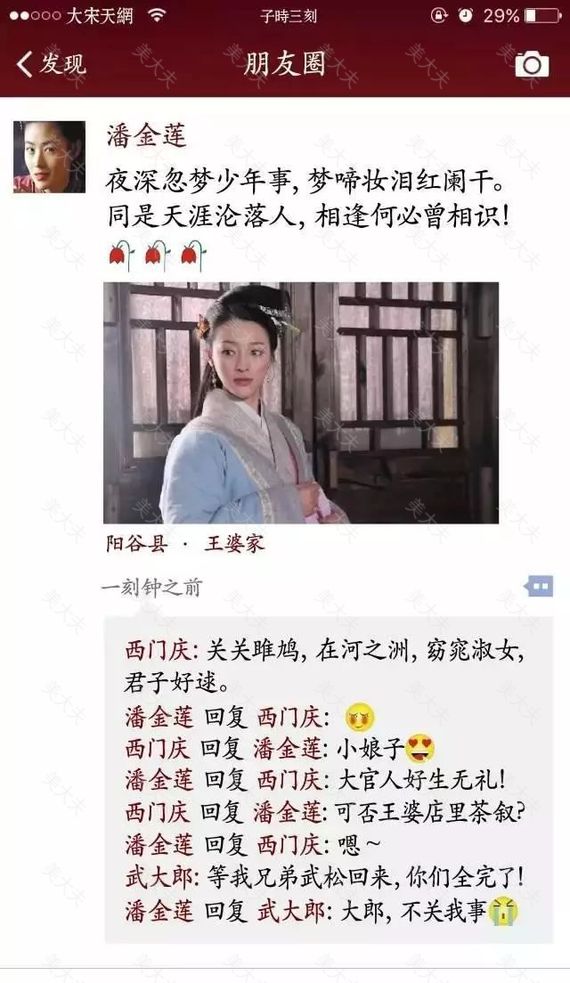Tap the heart-eyes emoji after 小娘子
The image size is (570, 983).
(420, 748)
